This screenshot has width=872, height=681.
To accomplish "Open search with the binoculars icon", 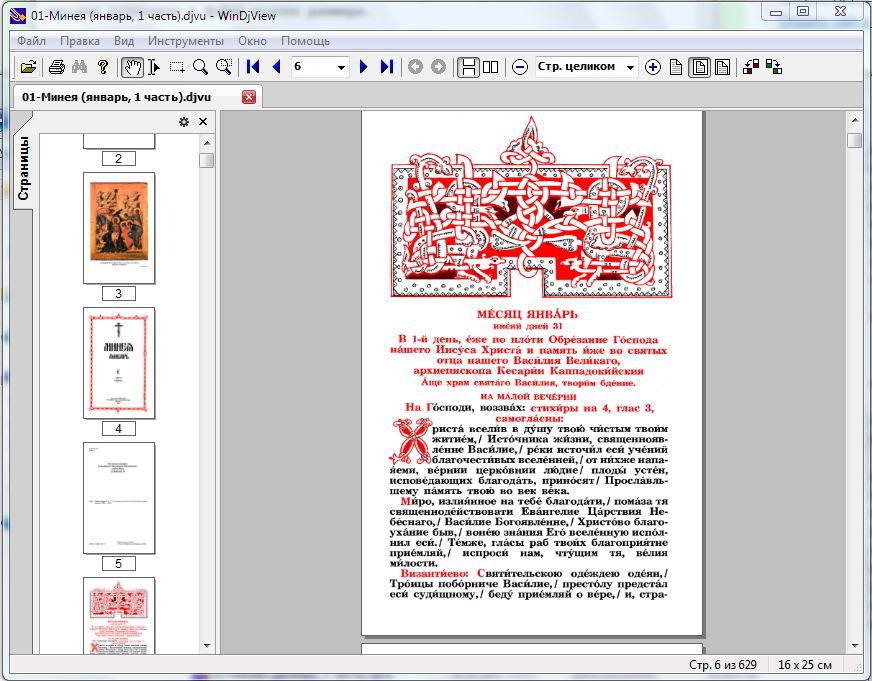I will click(x=80, y=67).
